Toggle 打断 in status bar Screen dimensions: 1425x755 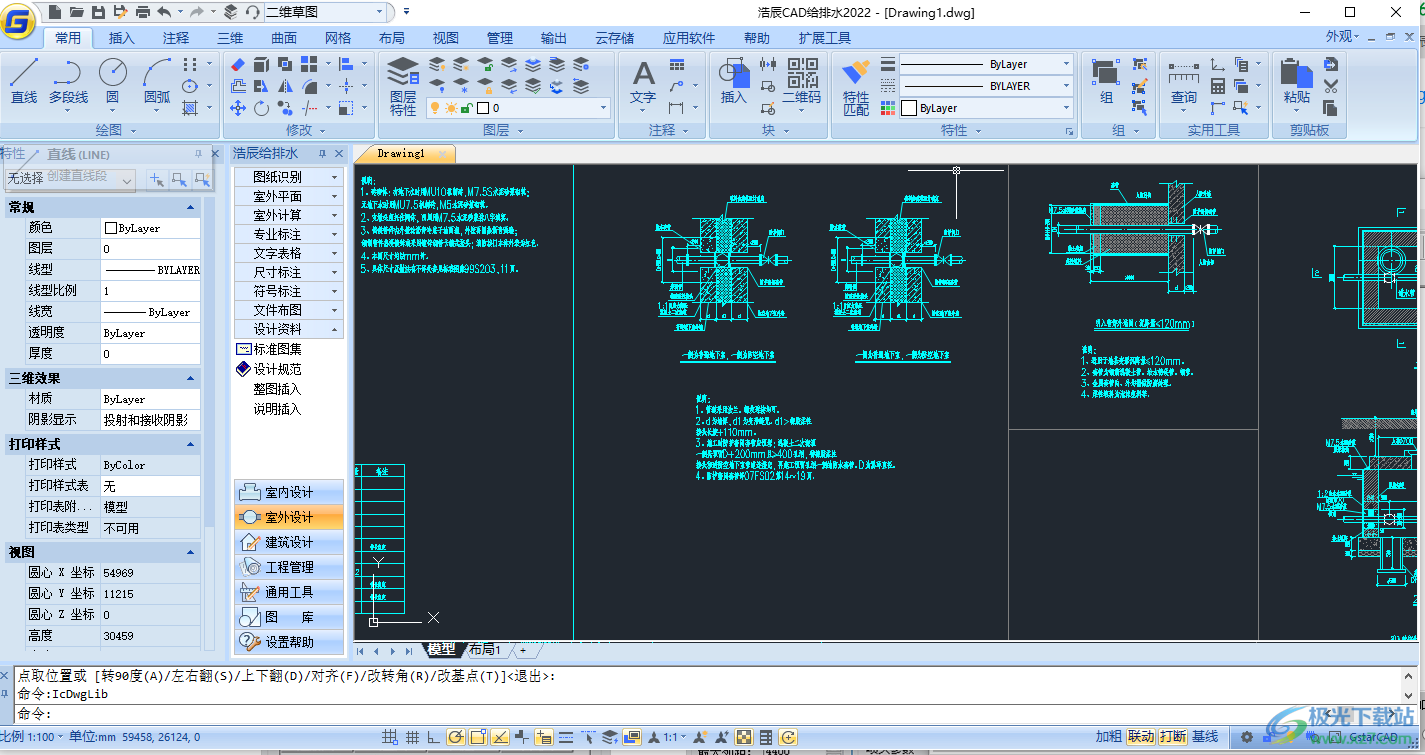(1173, 737)
